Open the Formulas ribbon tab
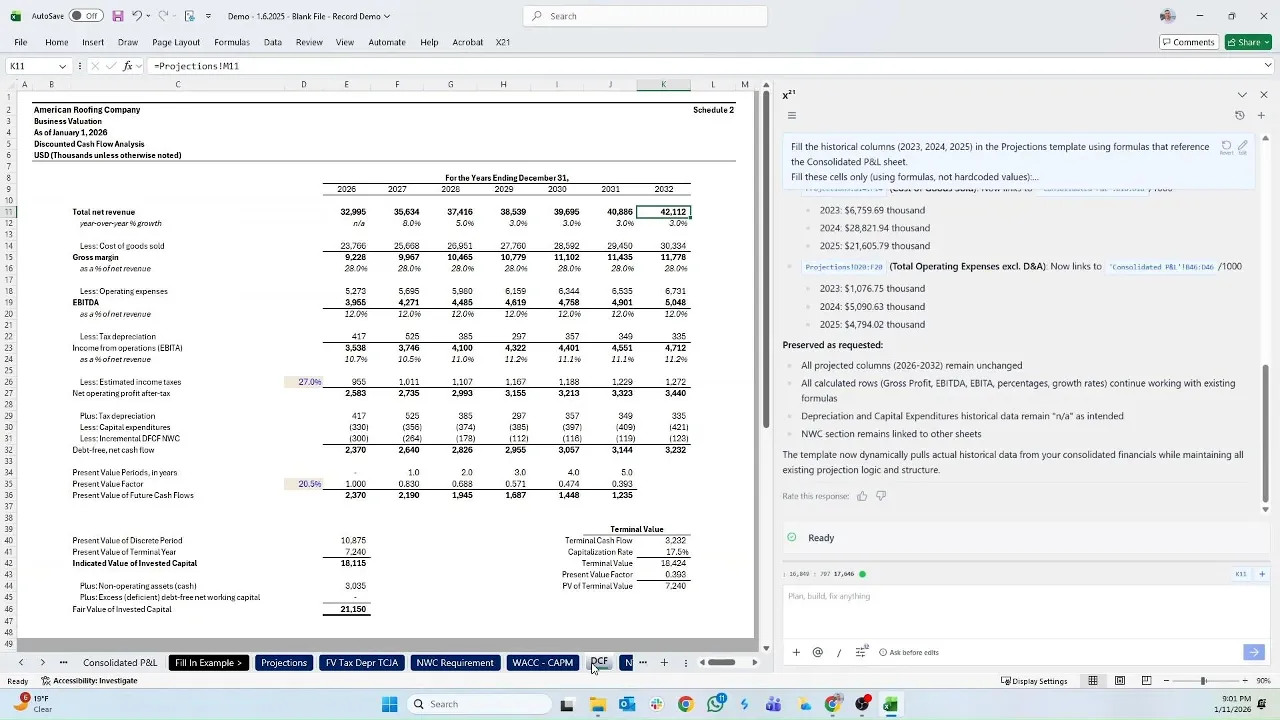Screen dimensions: 1280x720 pyautogui.click(x=232, y=42)
